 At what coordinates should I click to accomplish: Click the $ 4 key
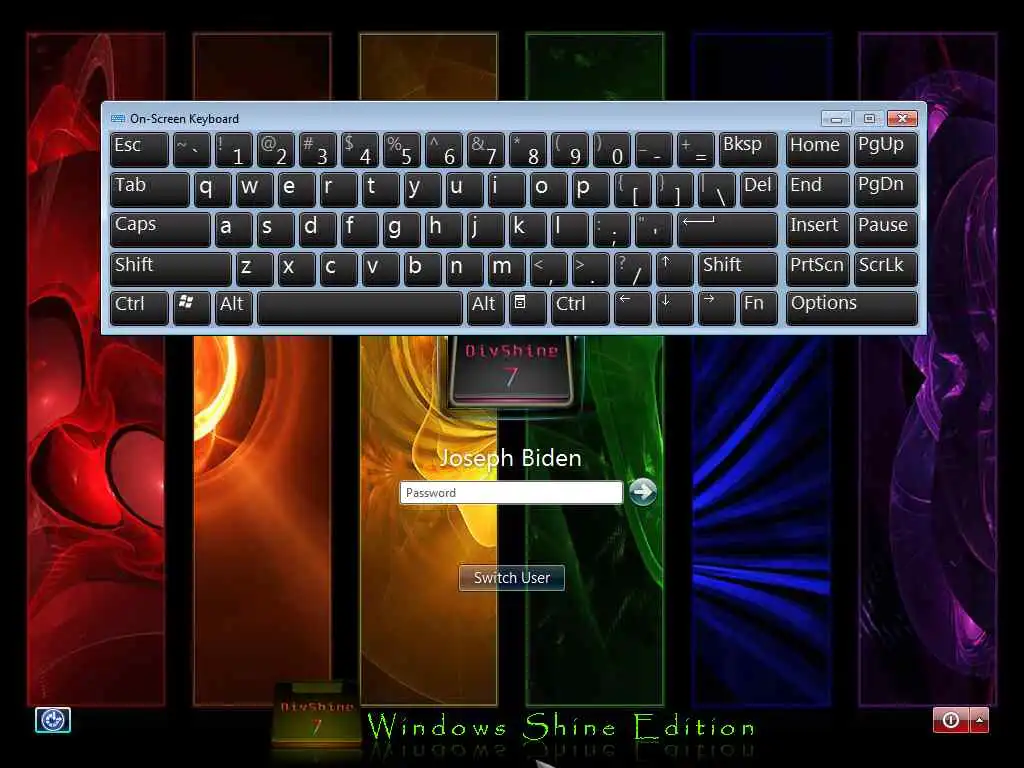(359, 150)
